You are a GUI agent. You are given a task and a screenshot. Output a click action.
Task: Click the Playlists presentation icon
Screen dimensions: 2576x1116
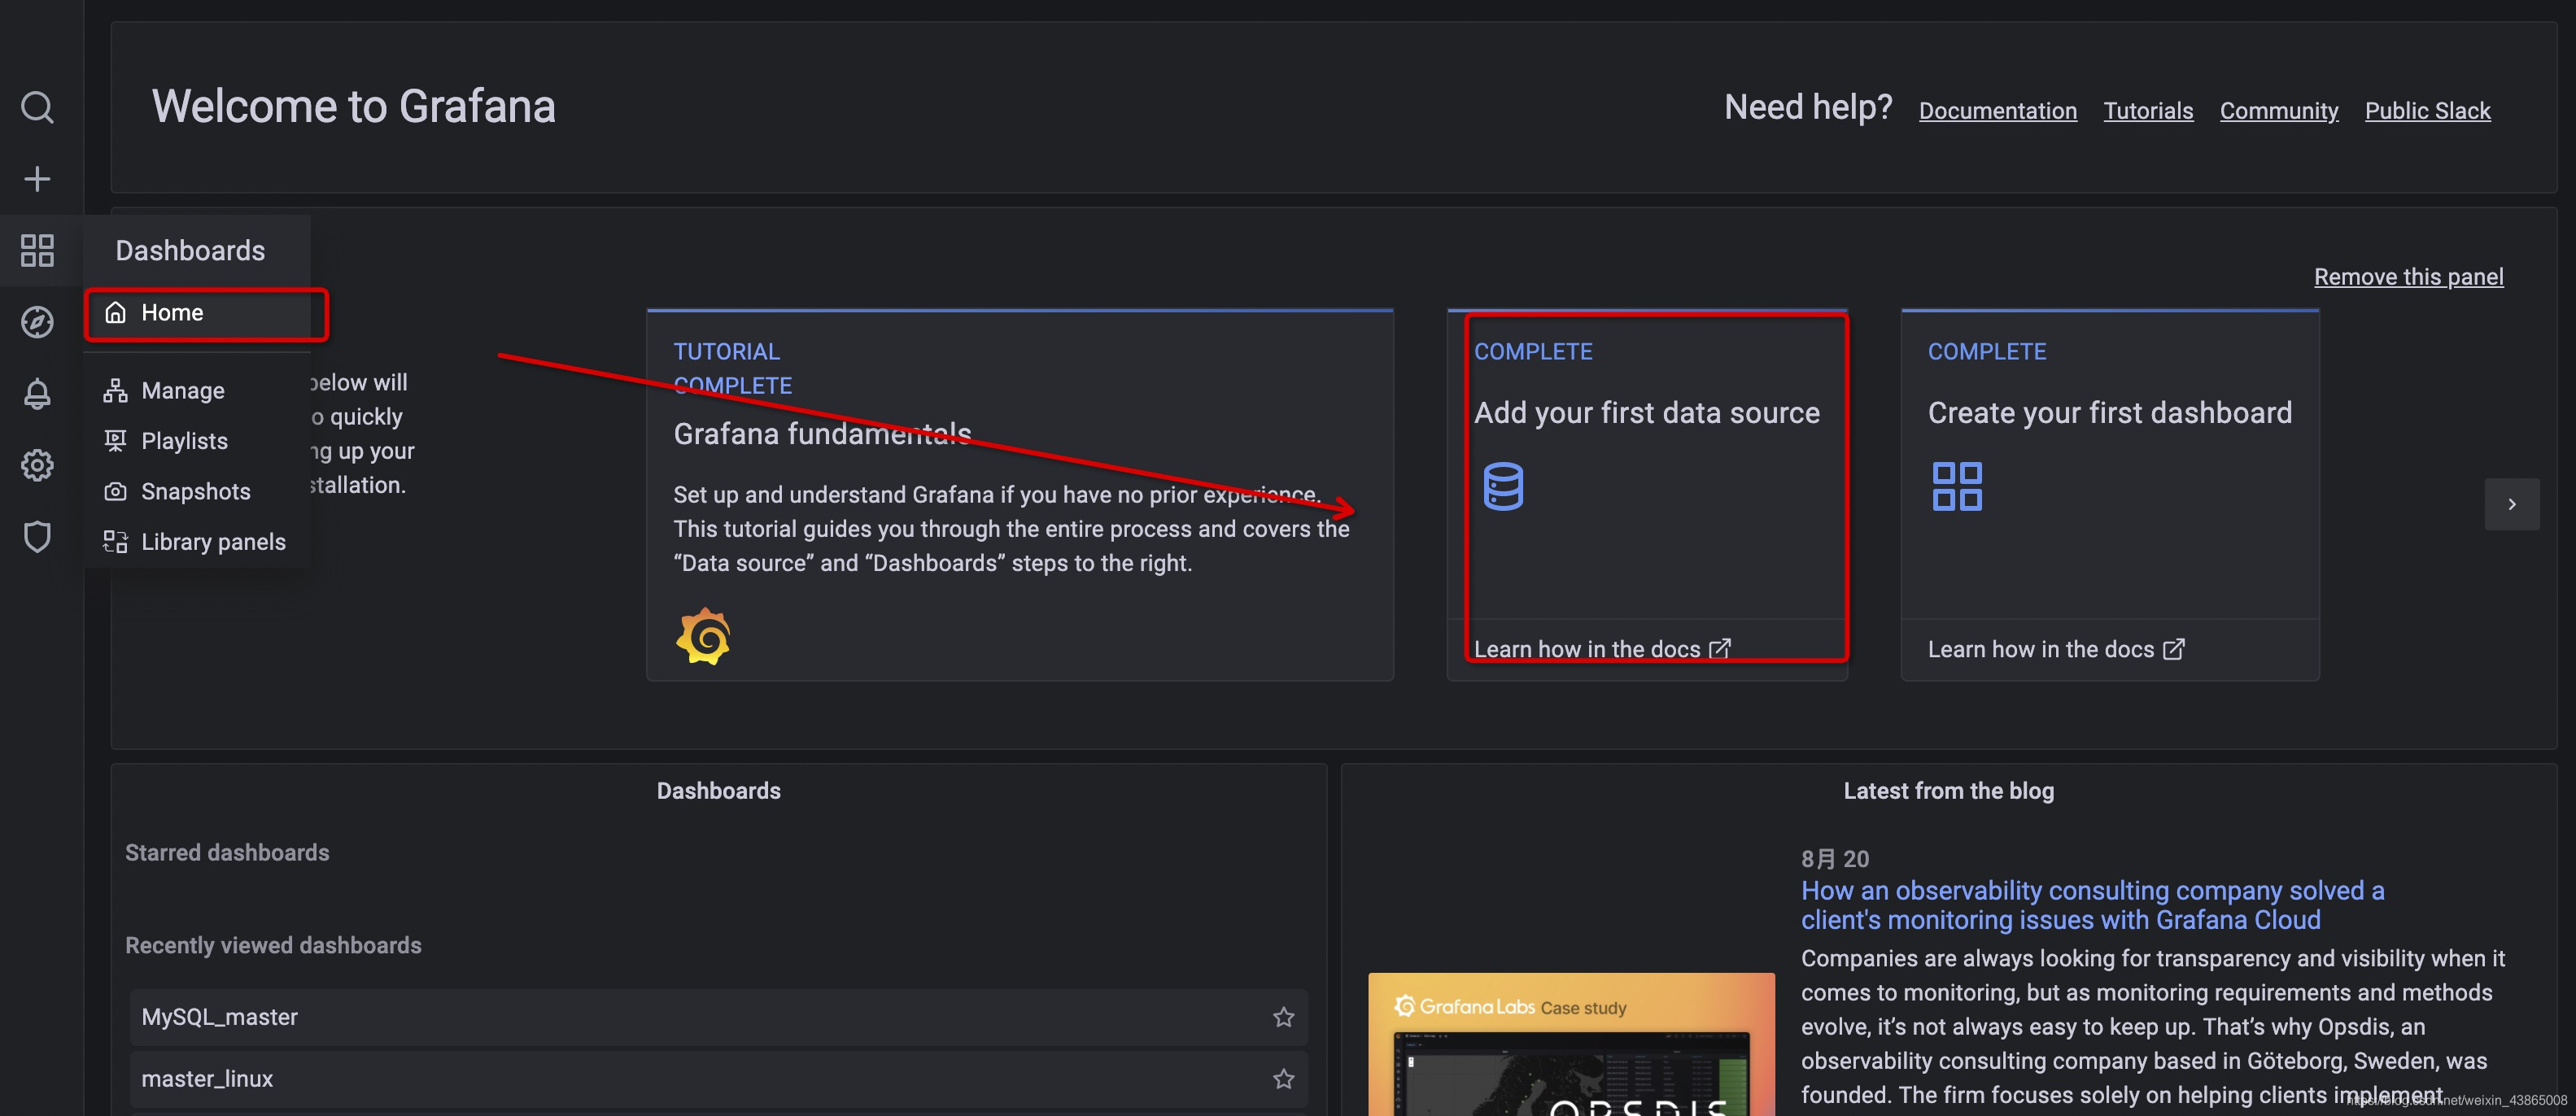click(116, 440)
